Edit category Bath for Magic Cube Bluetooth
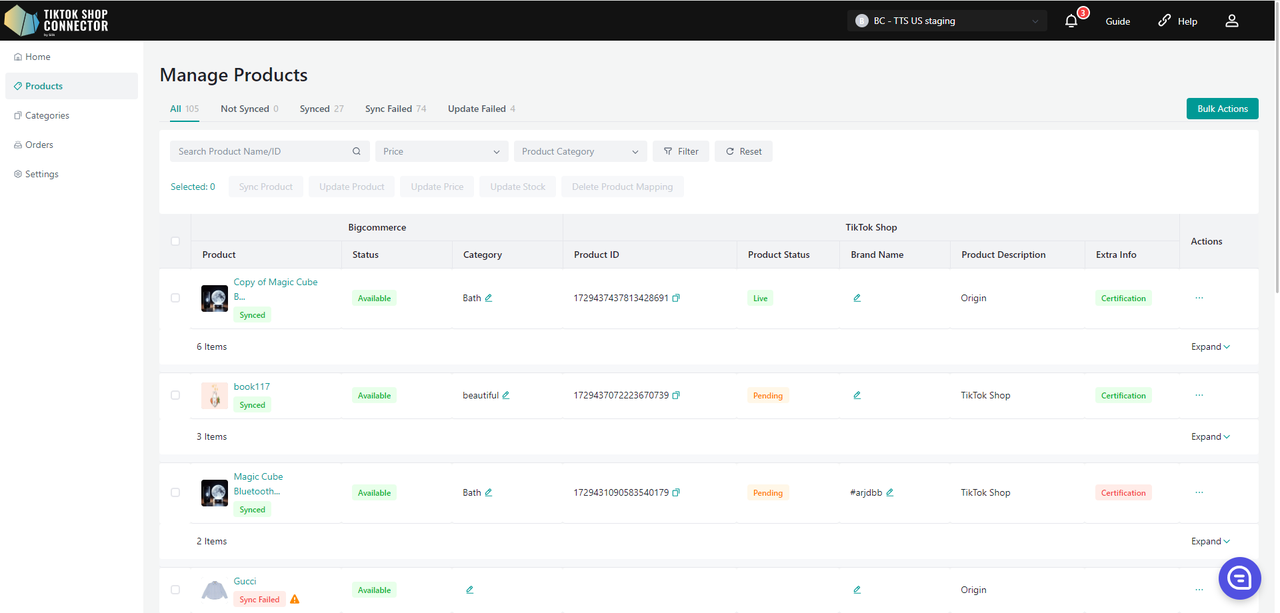 click(489, 493)
